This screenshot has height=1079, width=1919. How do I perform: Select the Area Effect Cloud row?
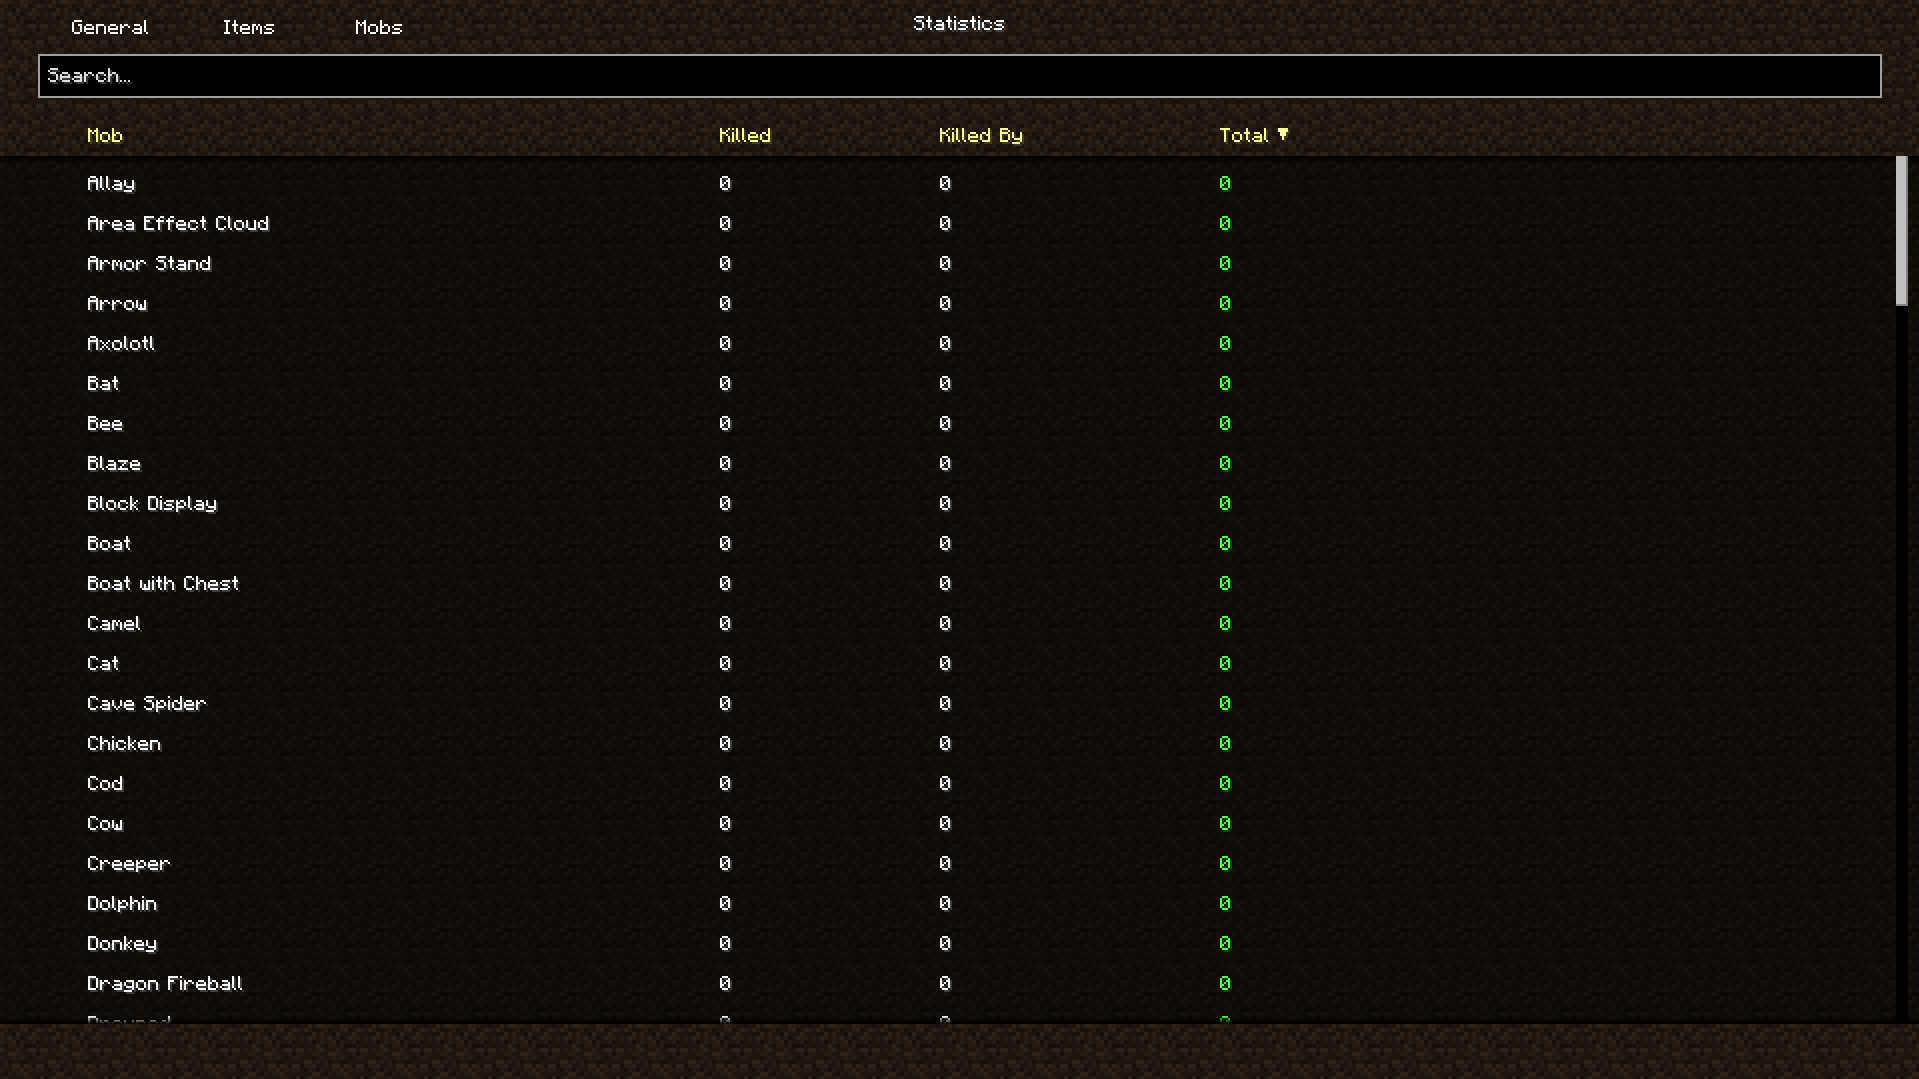point(177,223)
